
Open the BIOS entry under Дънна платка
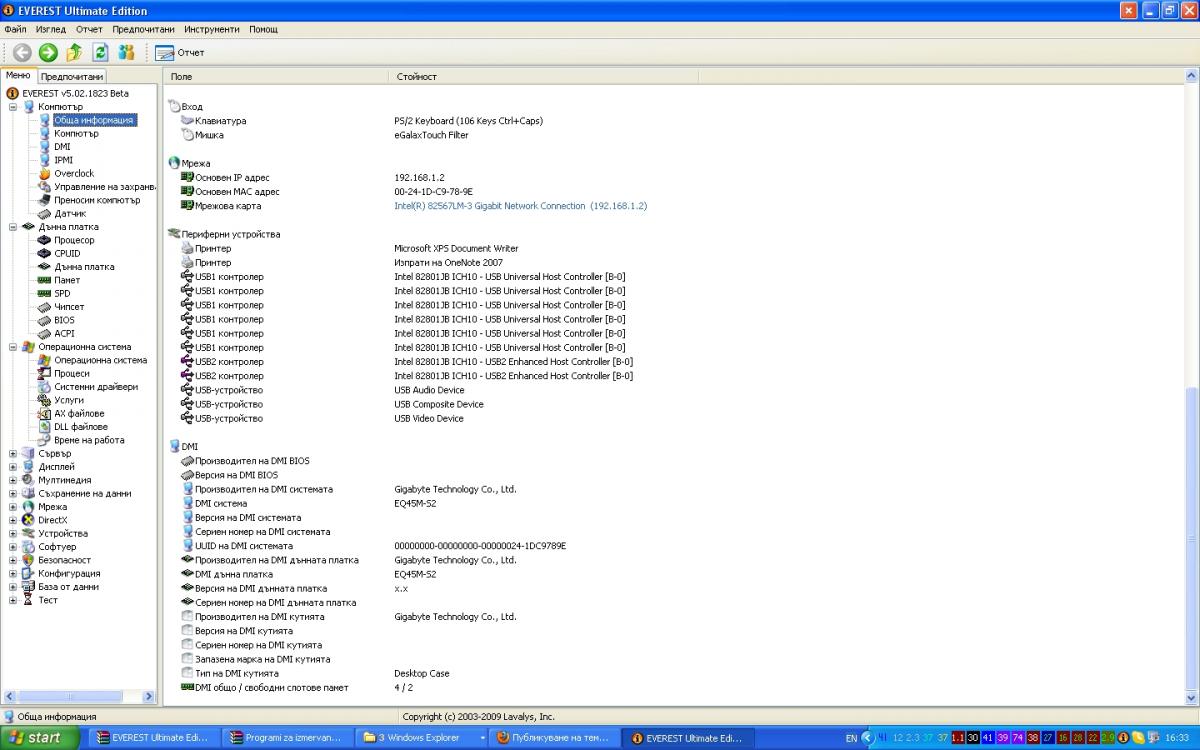[64, 320]
